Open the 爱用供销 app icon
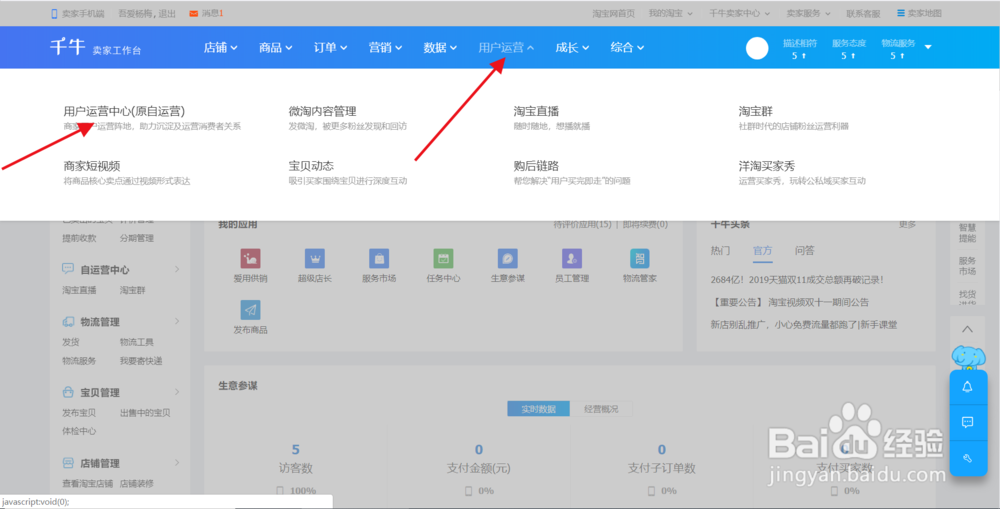 250,258
